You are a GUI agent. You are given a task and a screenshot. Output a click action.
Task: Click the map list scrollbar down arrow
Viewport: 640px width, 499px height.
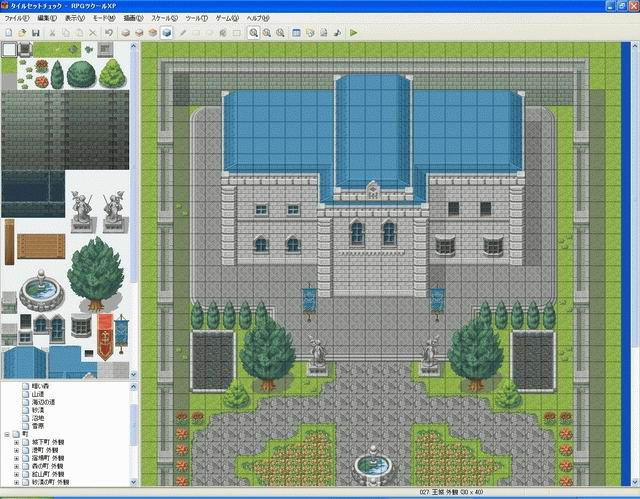point(131,481)
